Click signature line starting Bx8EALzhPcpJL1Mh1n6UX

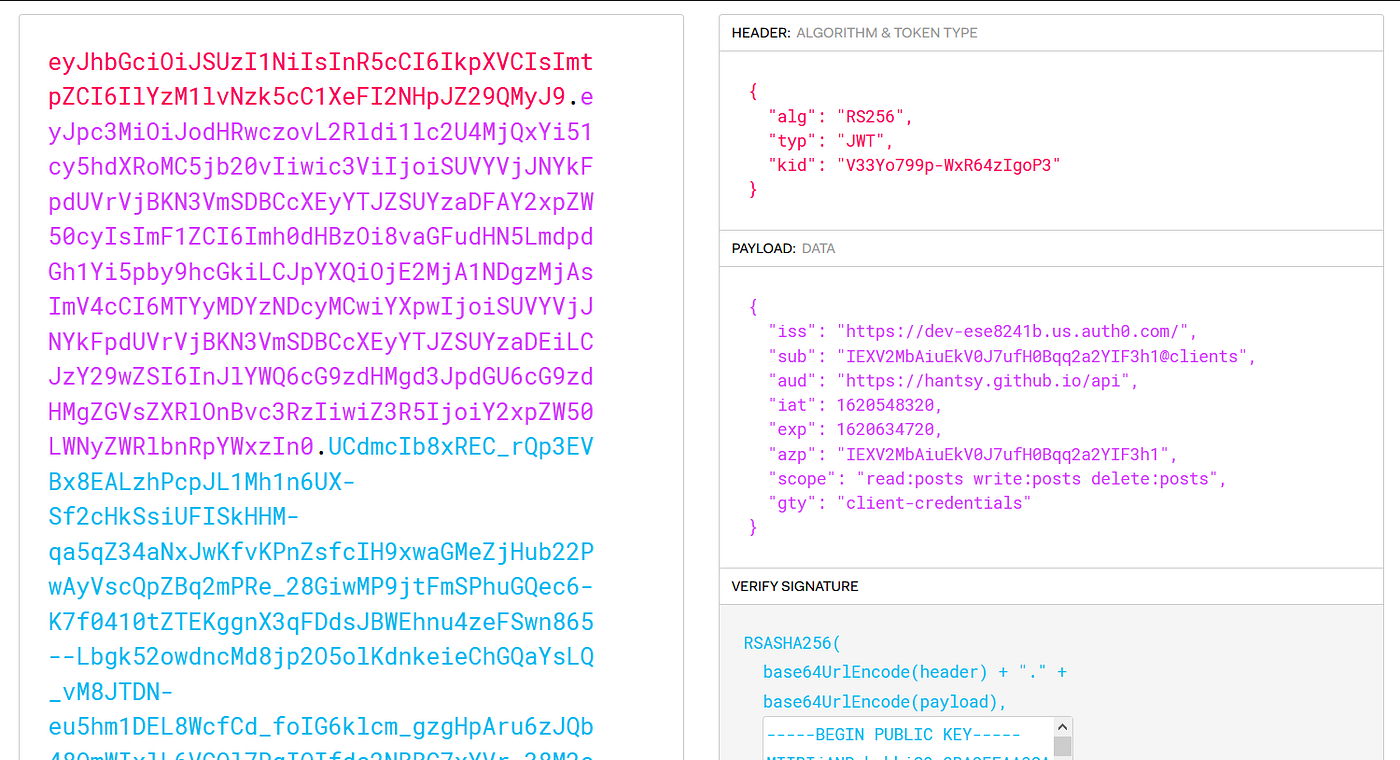point(202,482)
